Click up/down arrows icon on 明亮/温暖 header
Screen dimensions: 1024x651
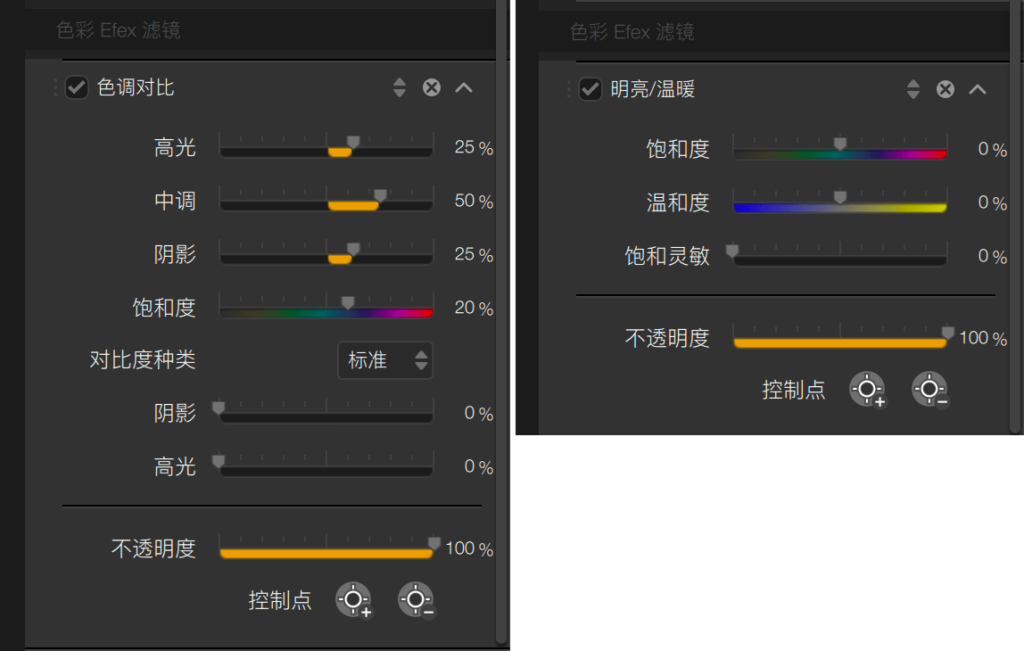click(913, 90)
